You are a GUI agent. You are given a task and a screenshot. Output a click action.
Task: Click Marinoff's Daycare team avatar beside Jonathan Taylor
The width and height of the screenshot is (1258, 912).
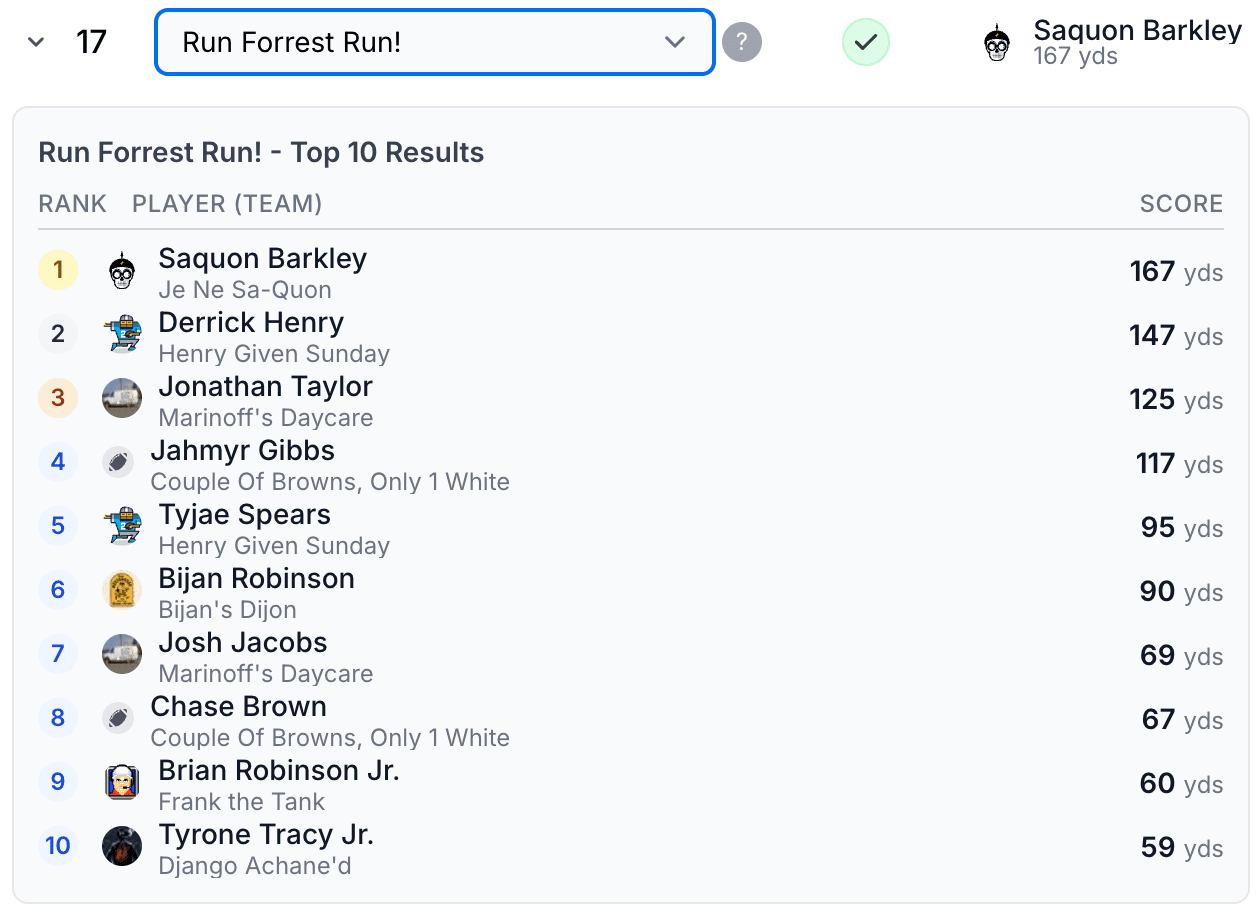coord(121,398)
